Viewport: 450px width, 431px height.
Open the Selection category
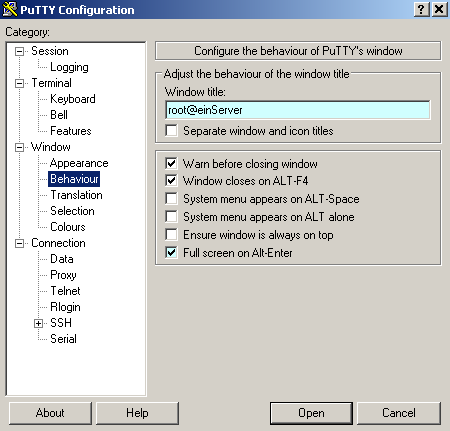click(72, 211)
